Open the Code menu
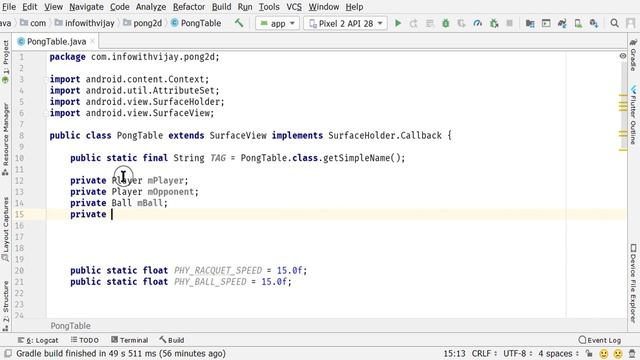The image size is (640, 360). (x=119, y=7)
